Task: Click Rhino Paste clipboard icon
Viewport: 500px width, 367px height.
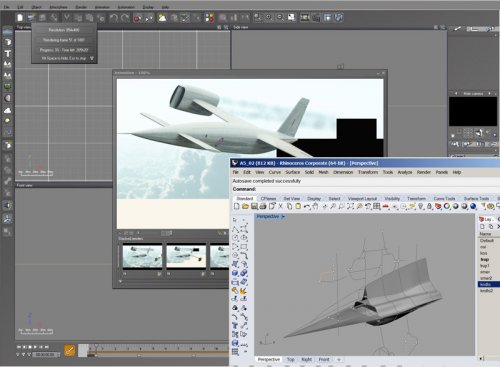Action: (298, 206)
